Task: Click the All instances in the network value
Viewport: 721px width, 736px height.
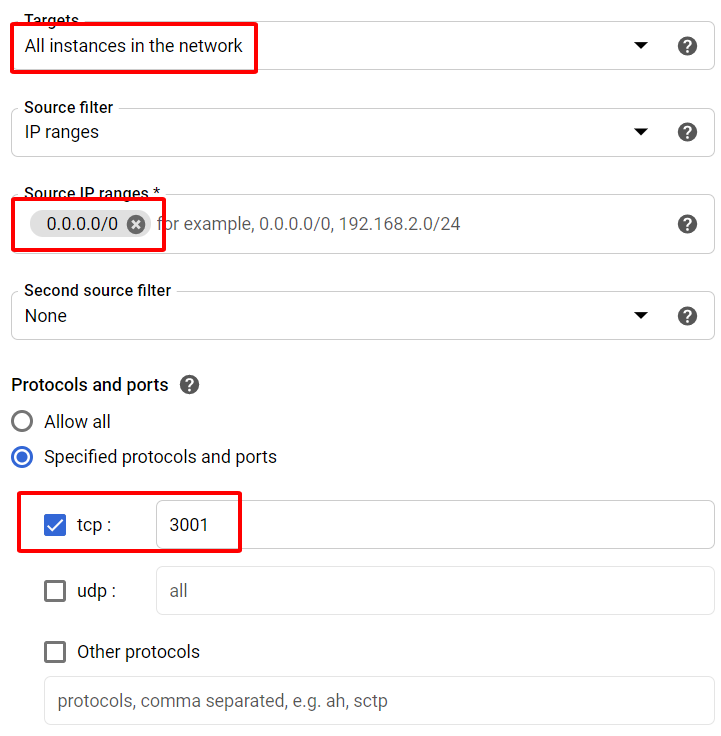Action: pyautogui.click(x=134, y=46)
